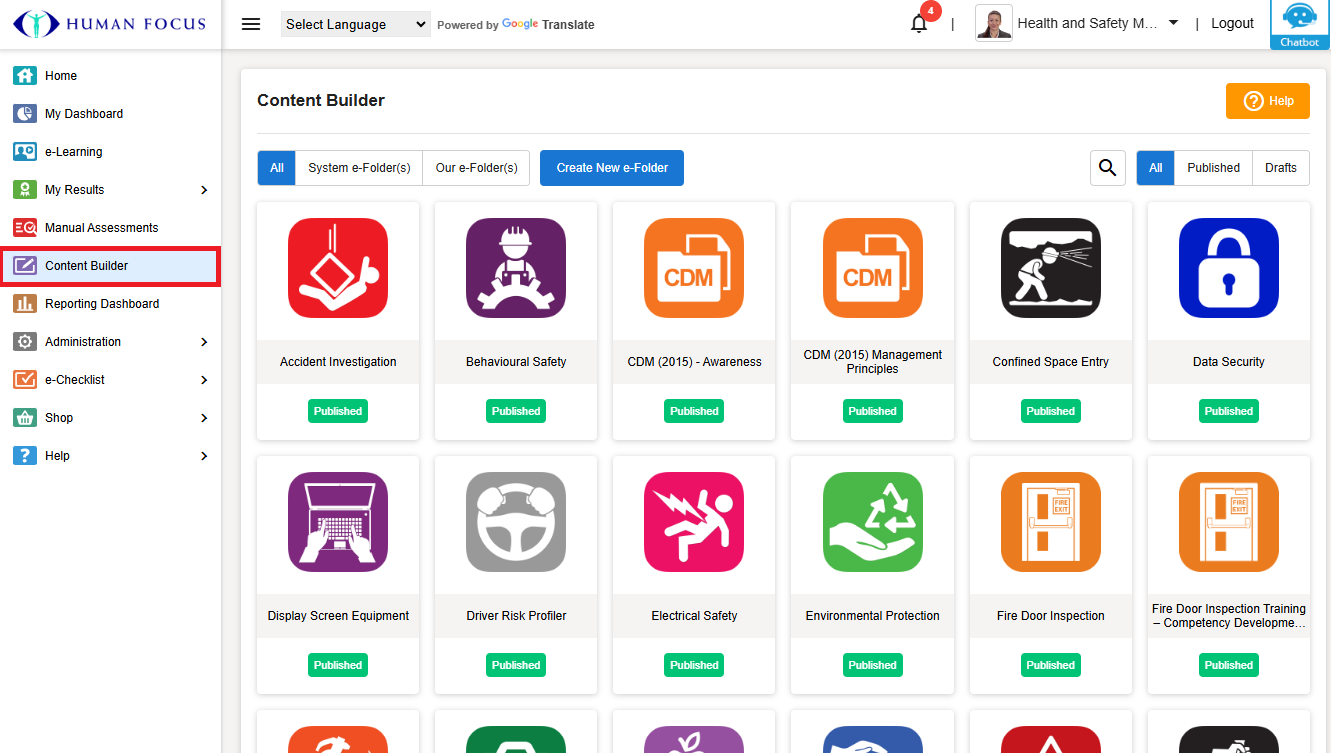Click the hamburger menu icon

(x=251, y=24)
